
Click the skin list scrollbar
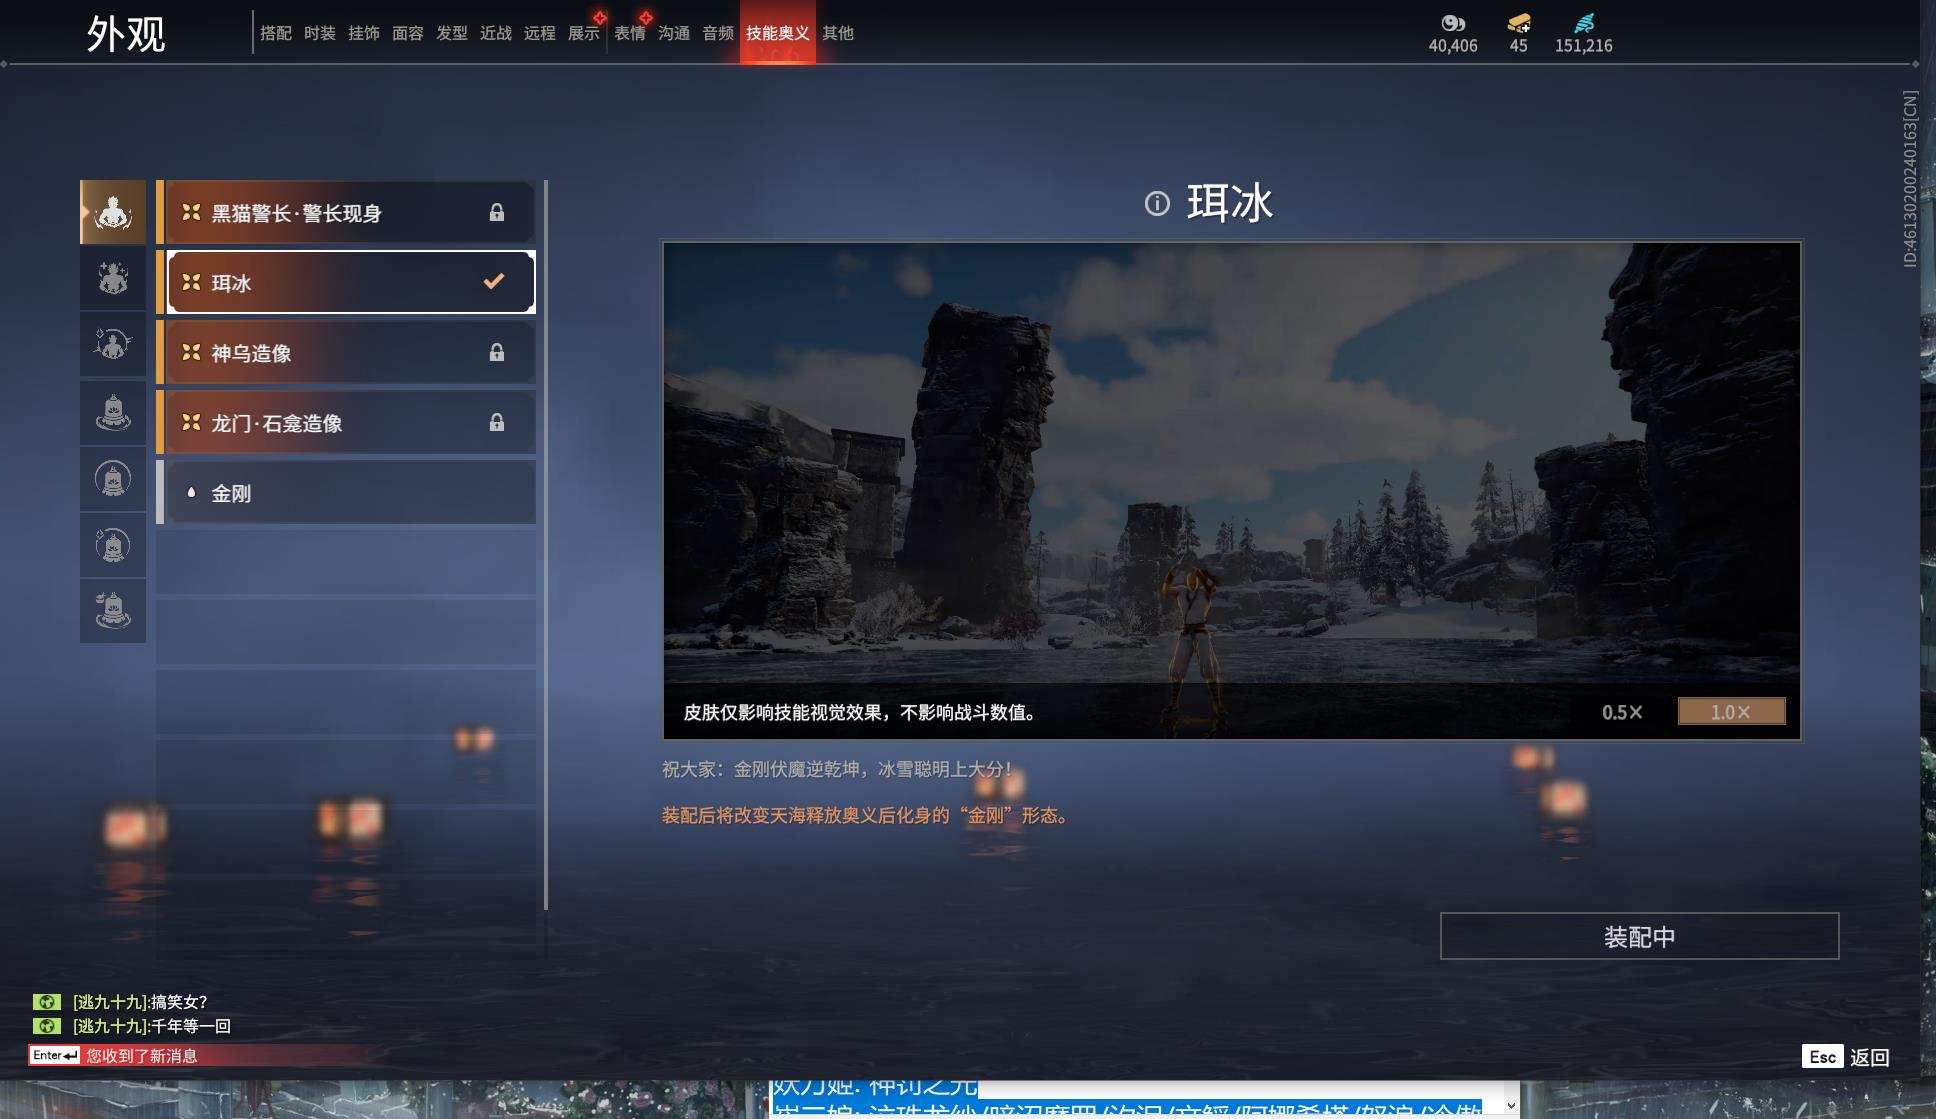(545, 545)
